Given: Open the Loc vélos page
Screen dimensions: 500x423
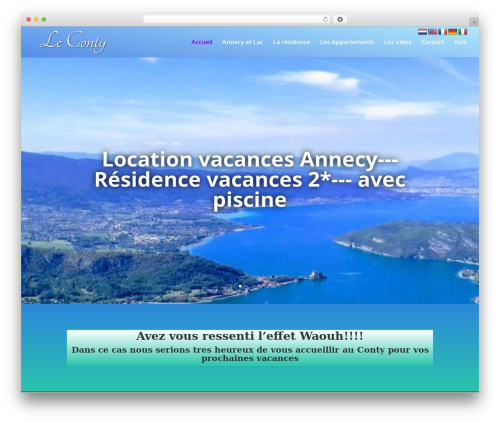Looking at the screenshot, I should pyautogui.click(x=397, y=42).
